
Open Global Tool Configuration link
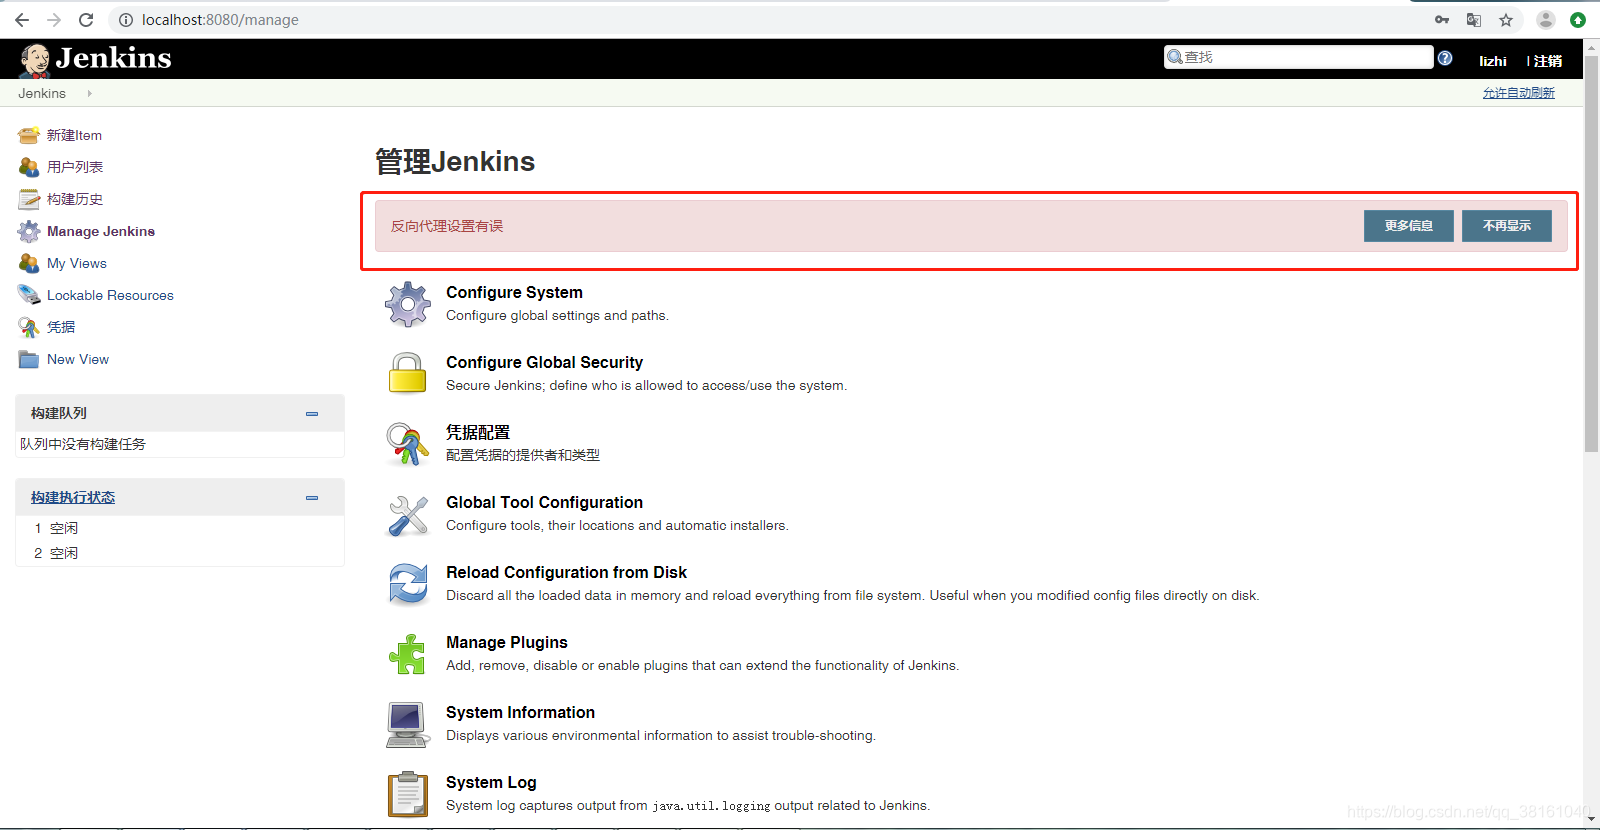pos(544,502)
